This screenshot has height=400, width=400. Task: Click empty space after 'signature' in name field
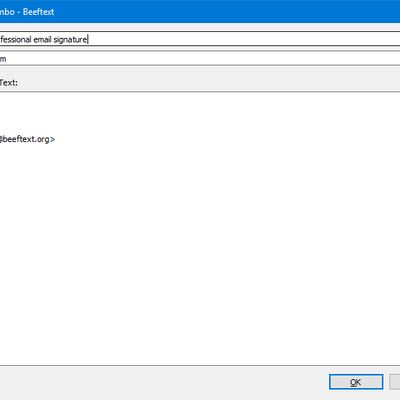coord(243,39)
